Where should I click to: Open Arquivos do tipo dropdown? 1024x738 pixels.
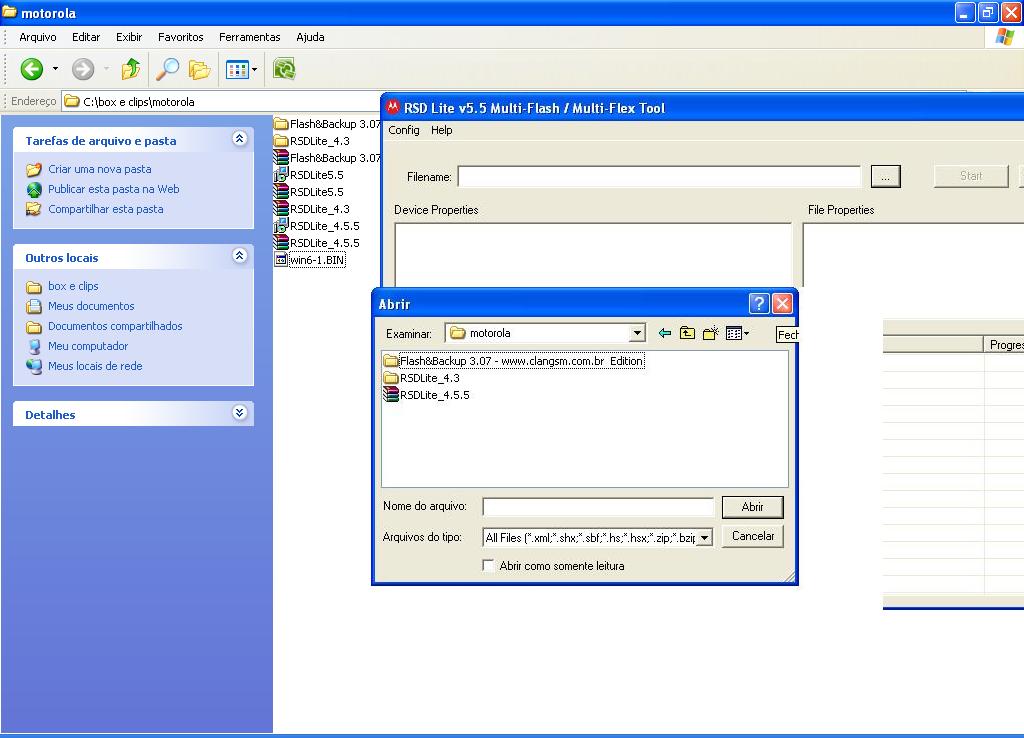tap(704, 538)
